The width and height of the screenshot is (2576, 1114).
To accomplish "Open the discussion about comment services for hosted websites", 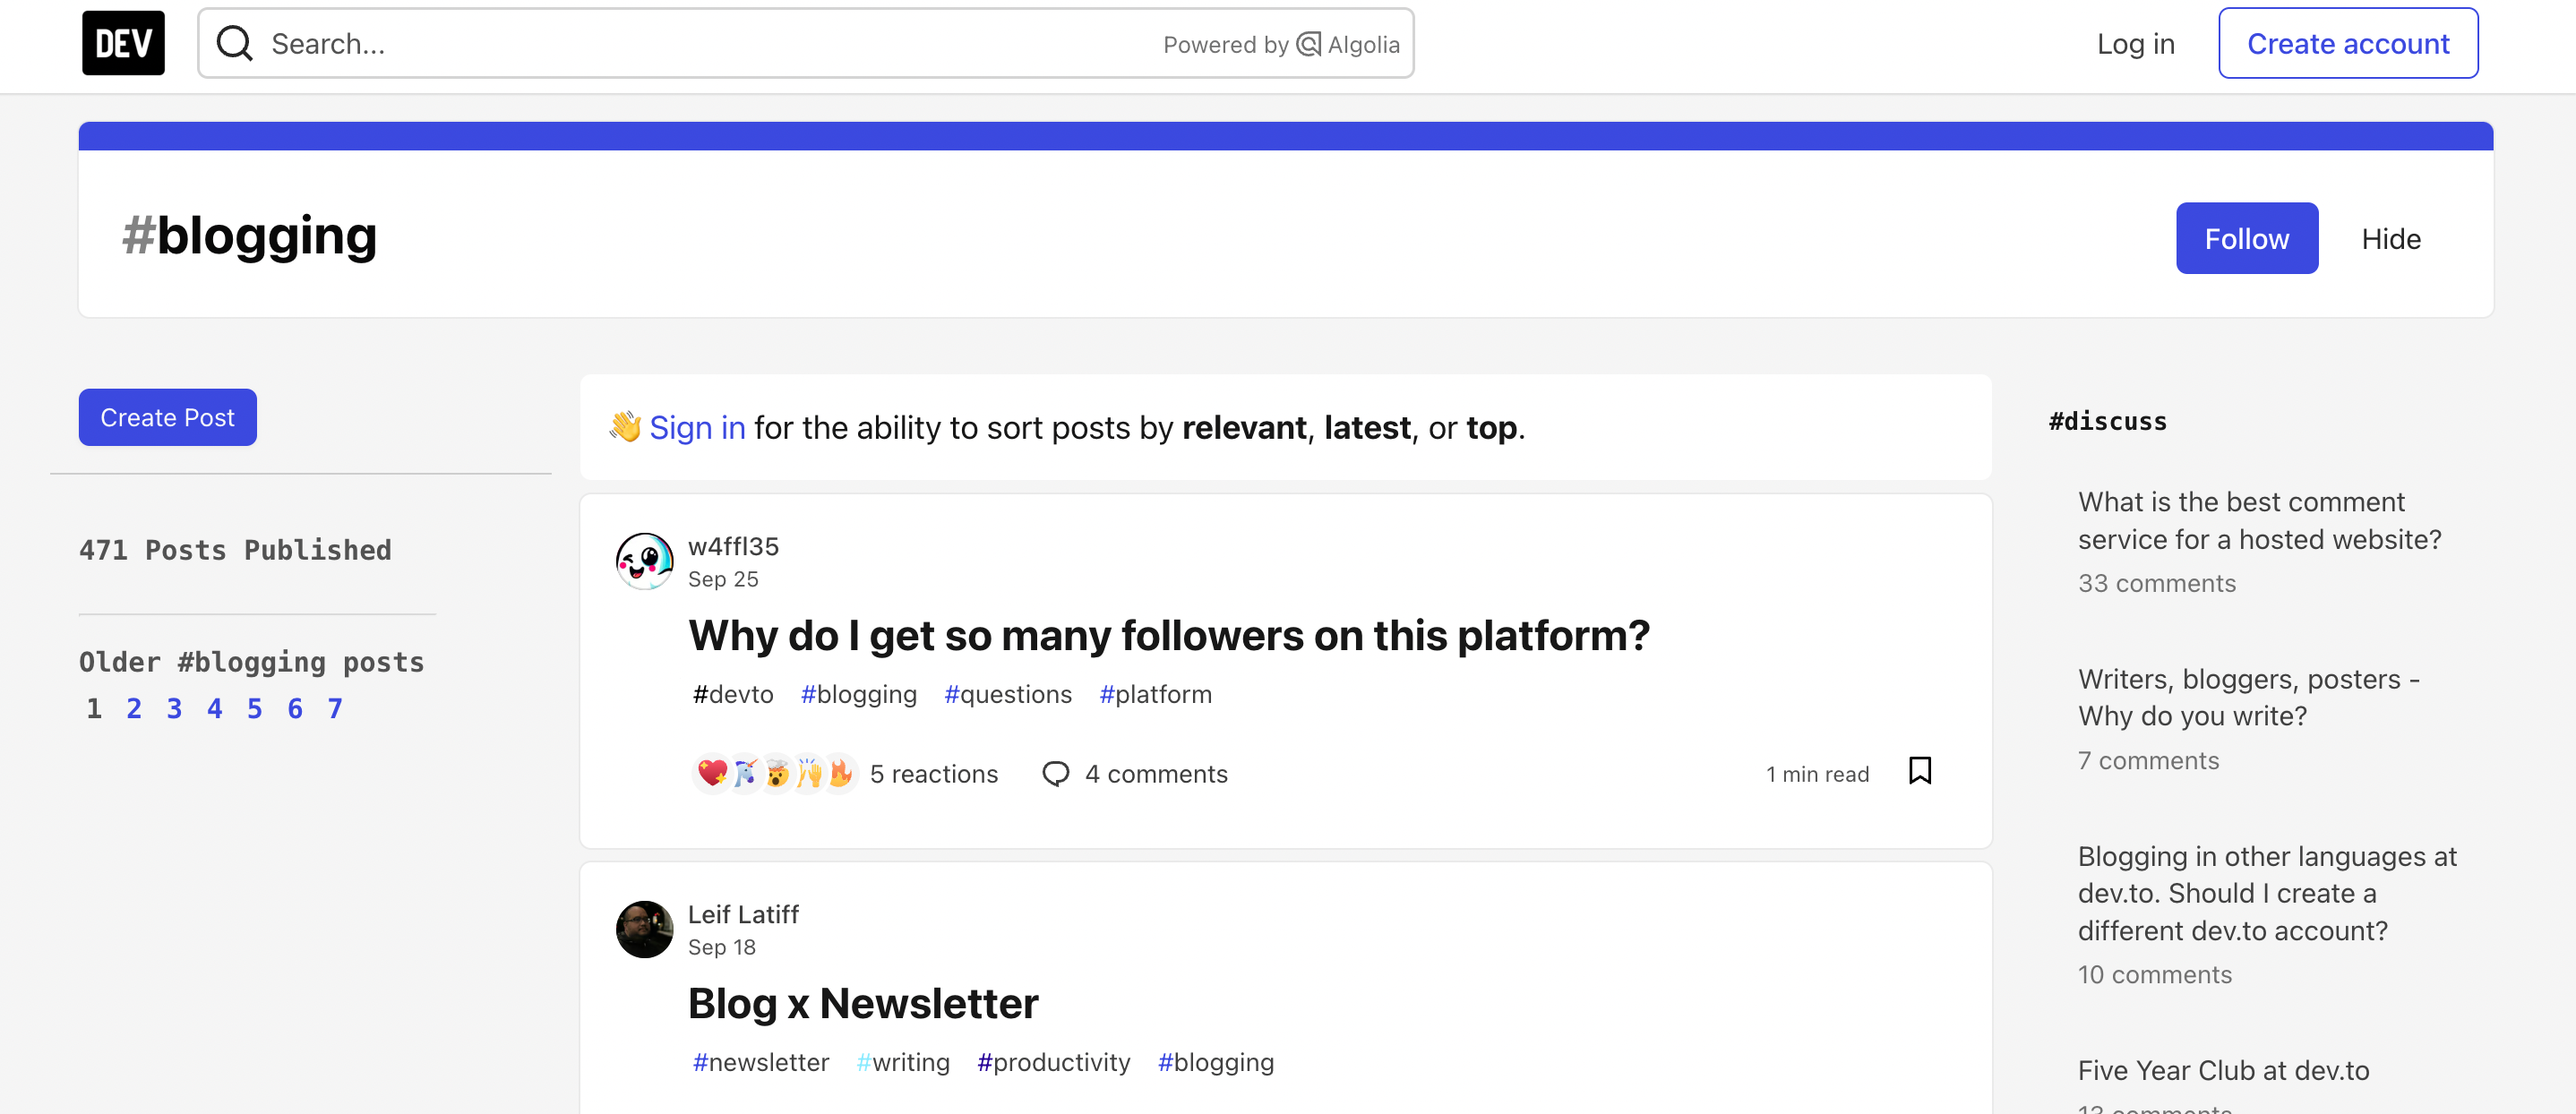I will click(2259, 520).
